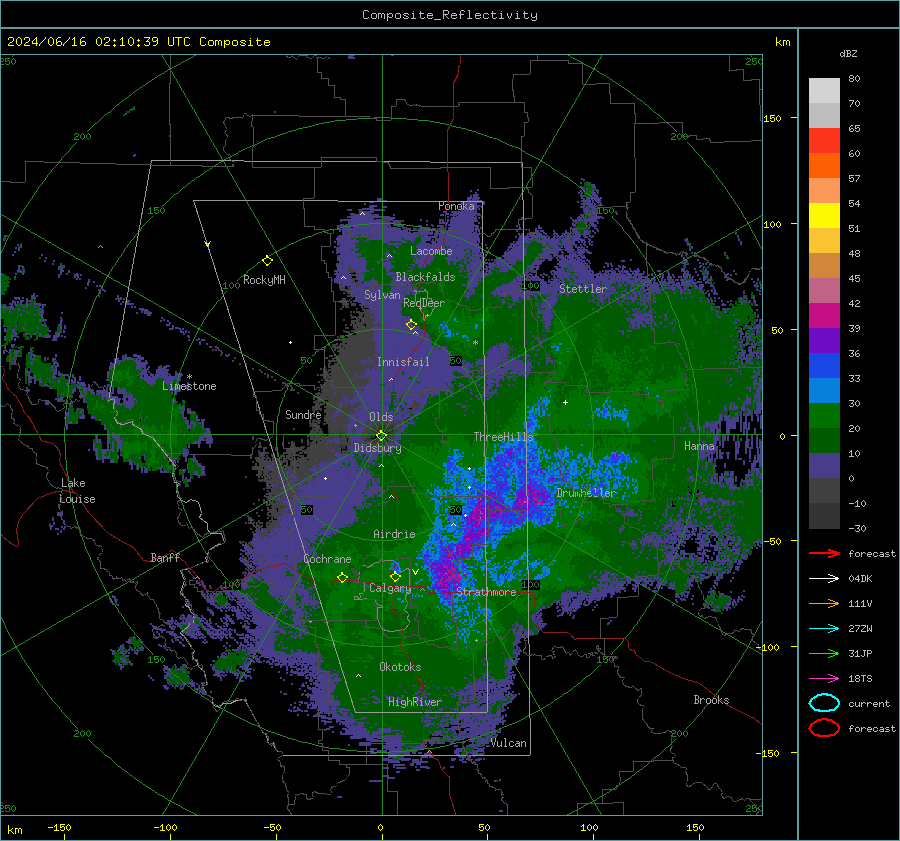Click the RockyMH label
This screenshot has height=841, width=900.
click(x=264, y=280)
